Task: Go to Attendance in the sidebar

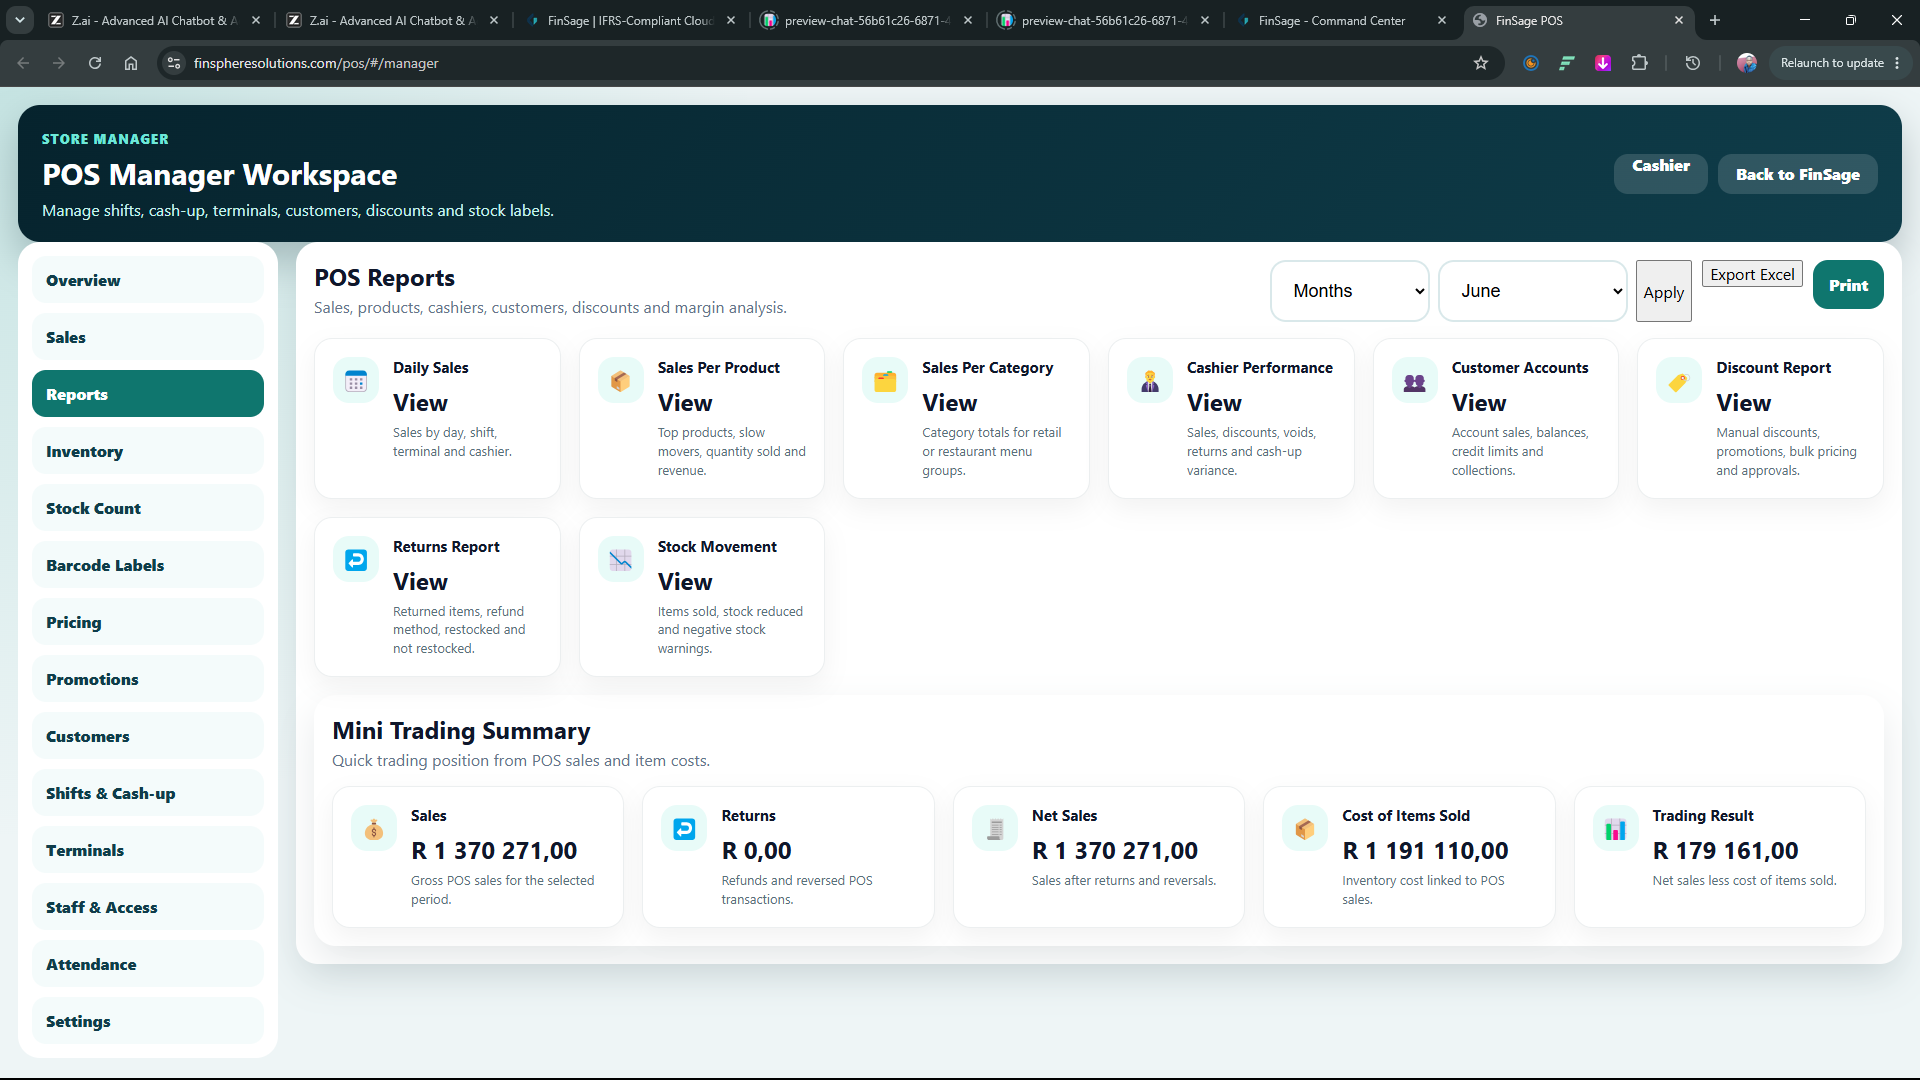Action: pyautogui.click(x=148, y=964)
